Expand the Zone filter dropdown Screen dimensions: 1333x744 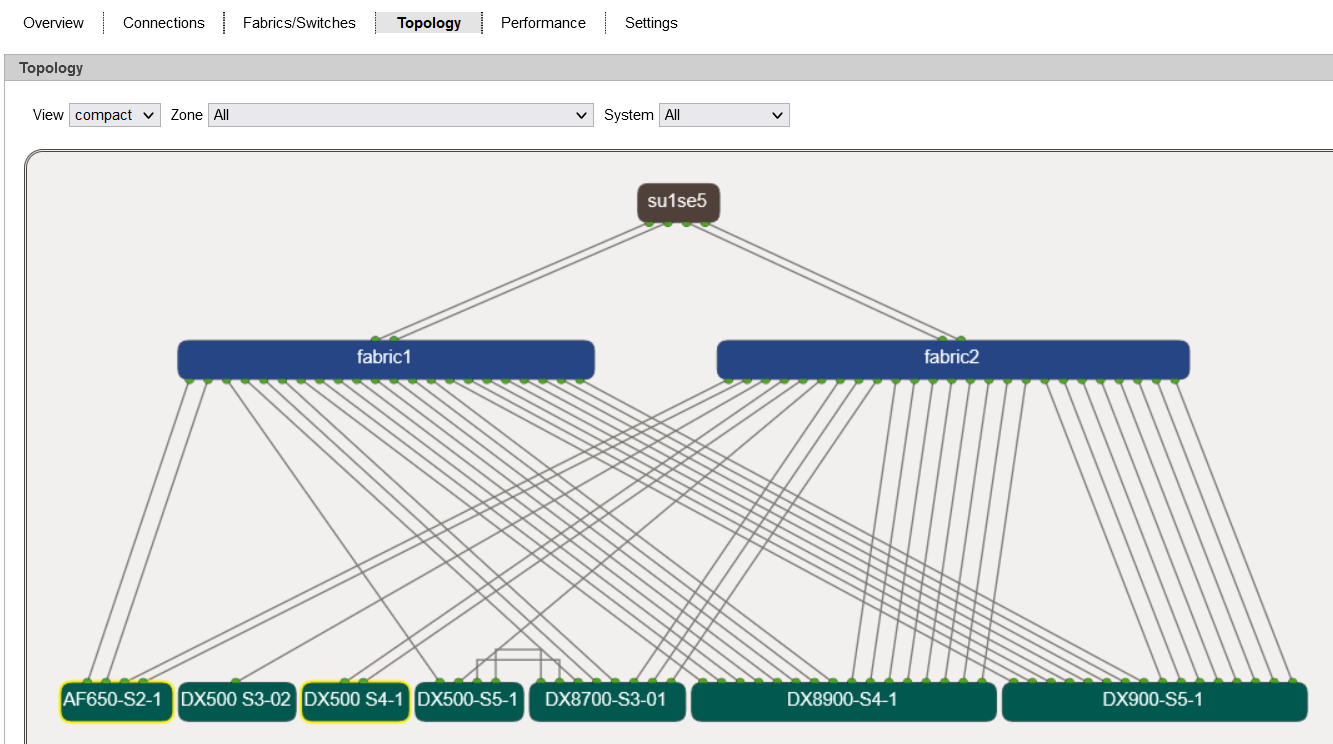(x=401, y=115)
